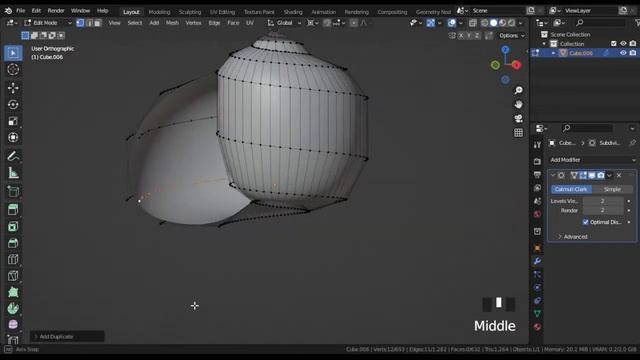Activate the Move tool

13,88
